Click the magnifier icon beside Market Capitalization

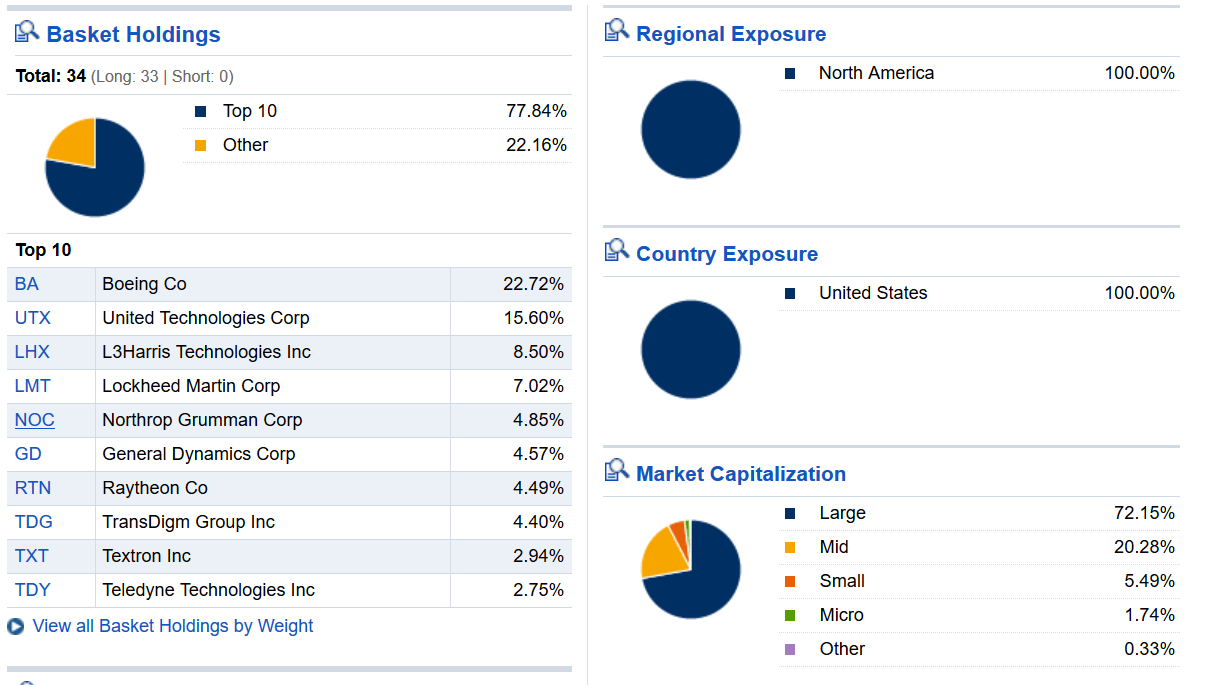click(616, 470)
